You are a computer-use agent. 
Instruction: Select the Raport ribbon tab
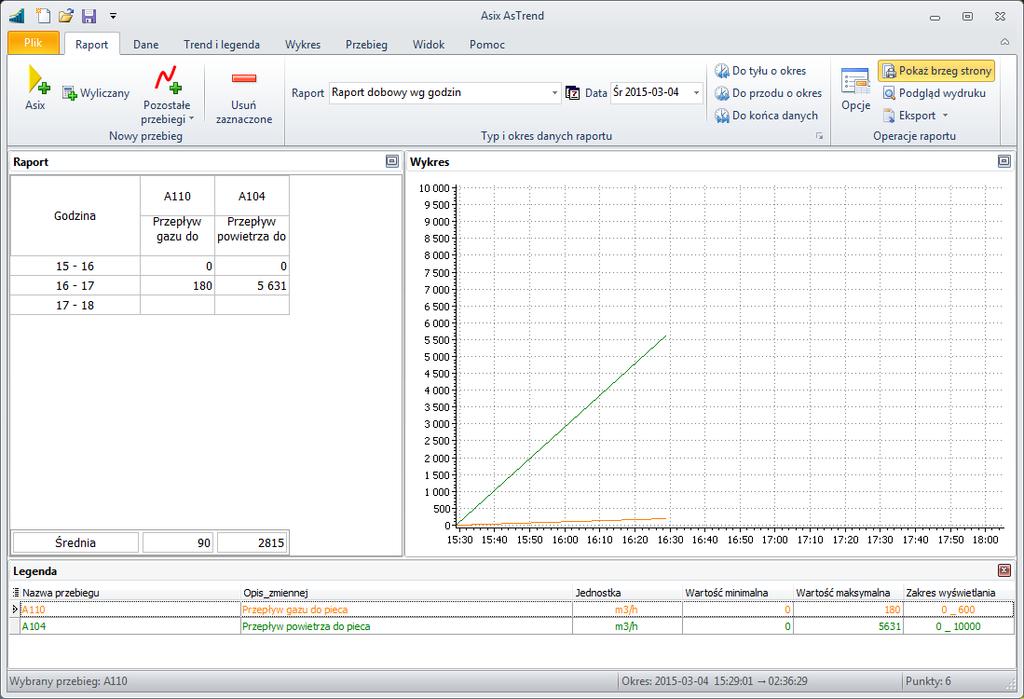pyautogui.click(x=91, y=44)
